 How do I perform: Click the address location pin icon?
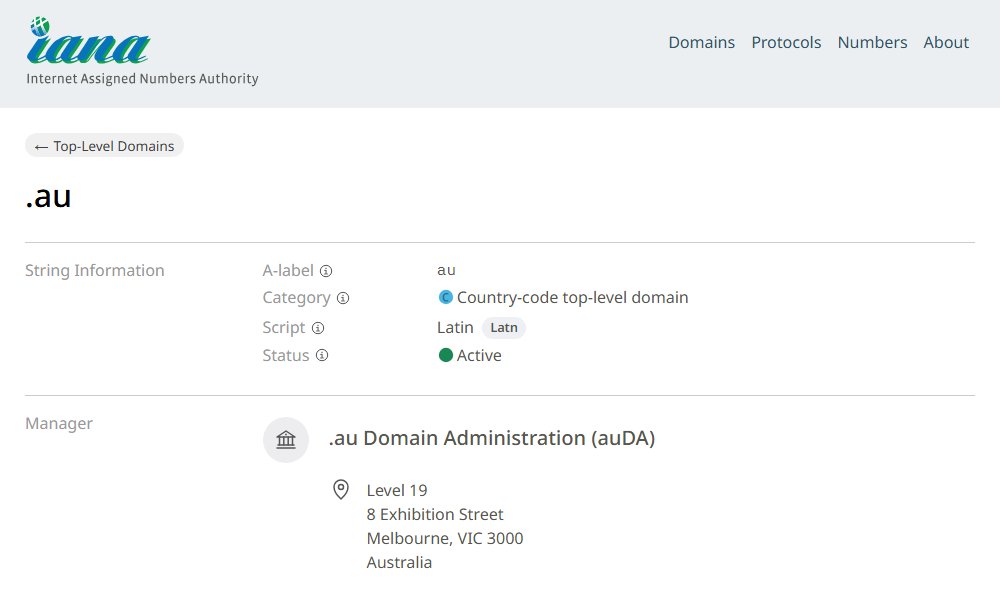click(341, 490)
